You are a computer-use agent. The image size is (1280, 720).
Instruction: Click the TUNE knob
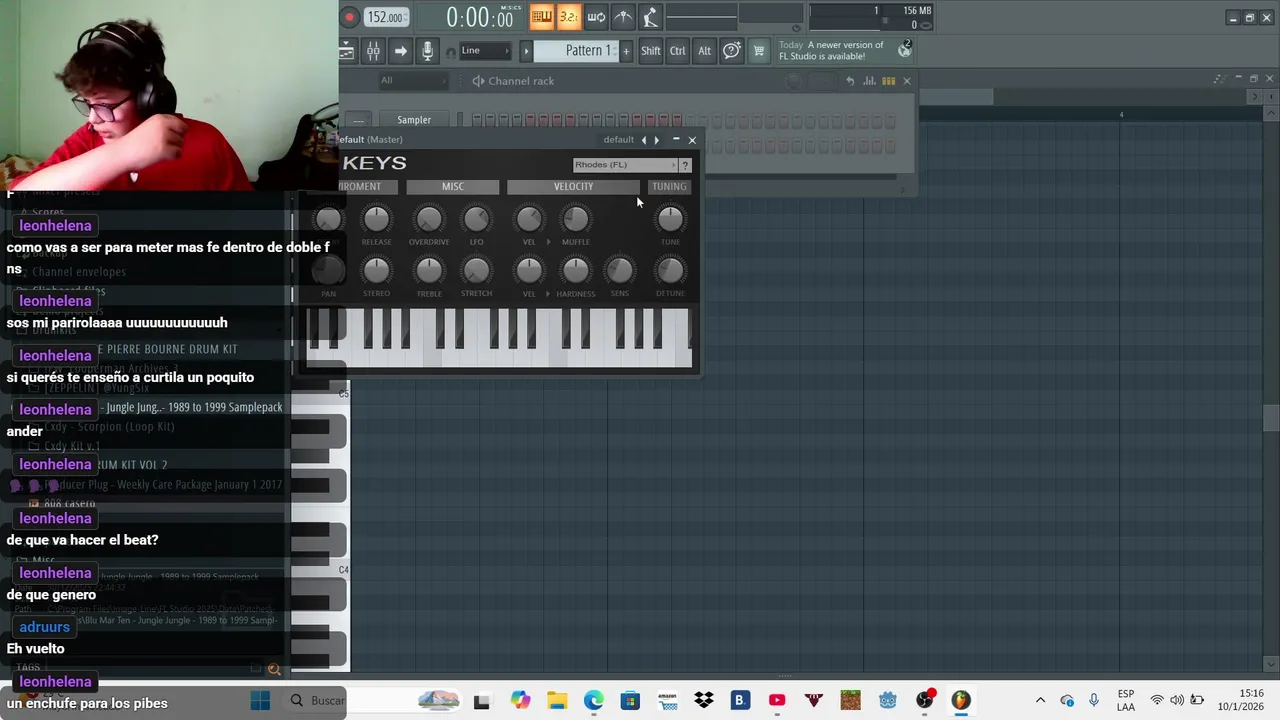(670, 219)
